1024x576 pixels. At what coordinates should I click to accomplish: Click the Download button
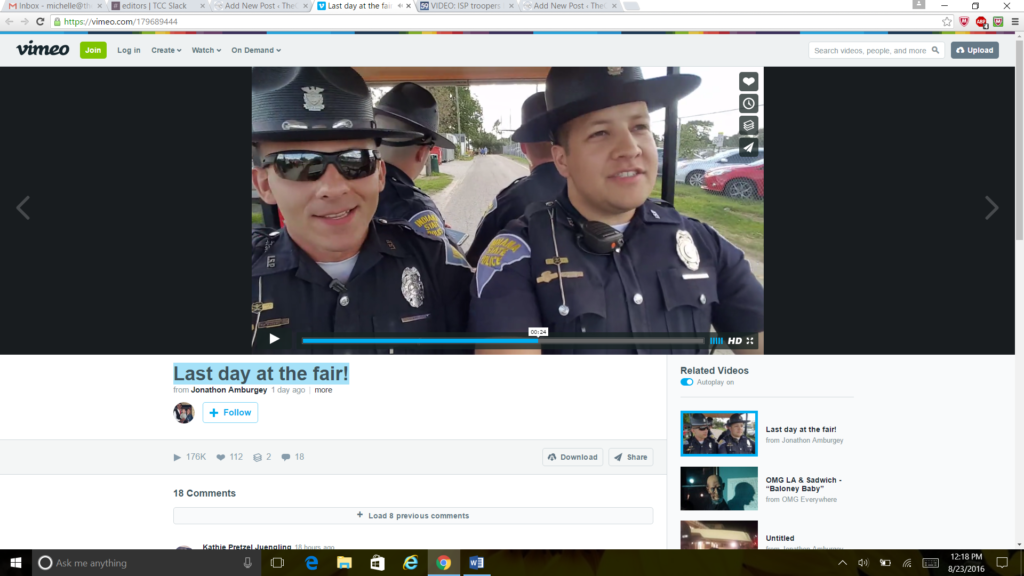click(572, 457)
